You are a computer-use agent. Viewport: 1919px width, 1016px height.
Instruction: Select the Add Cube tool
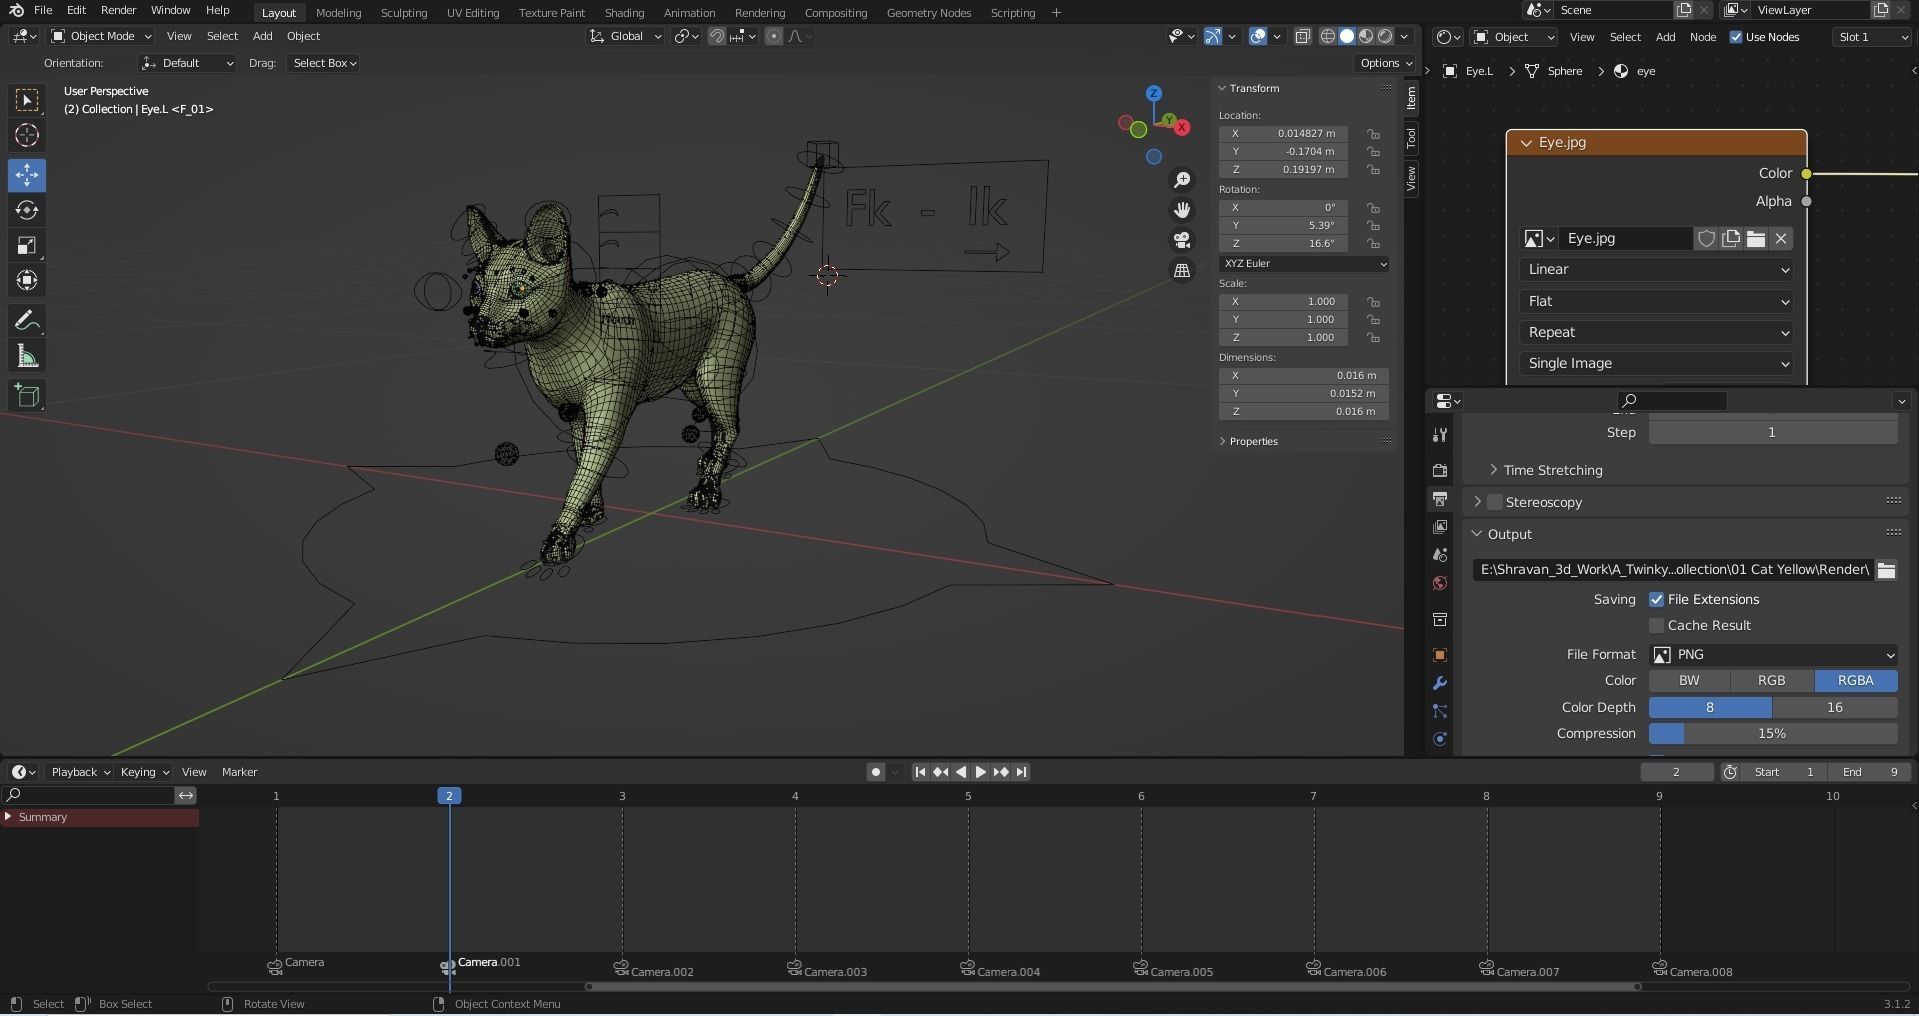coord(27,396)
